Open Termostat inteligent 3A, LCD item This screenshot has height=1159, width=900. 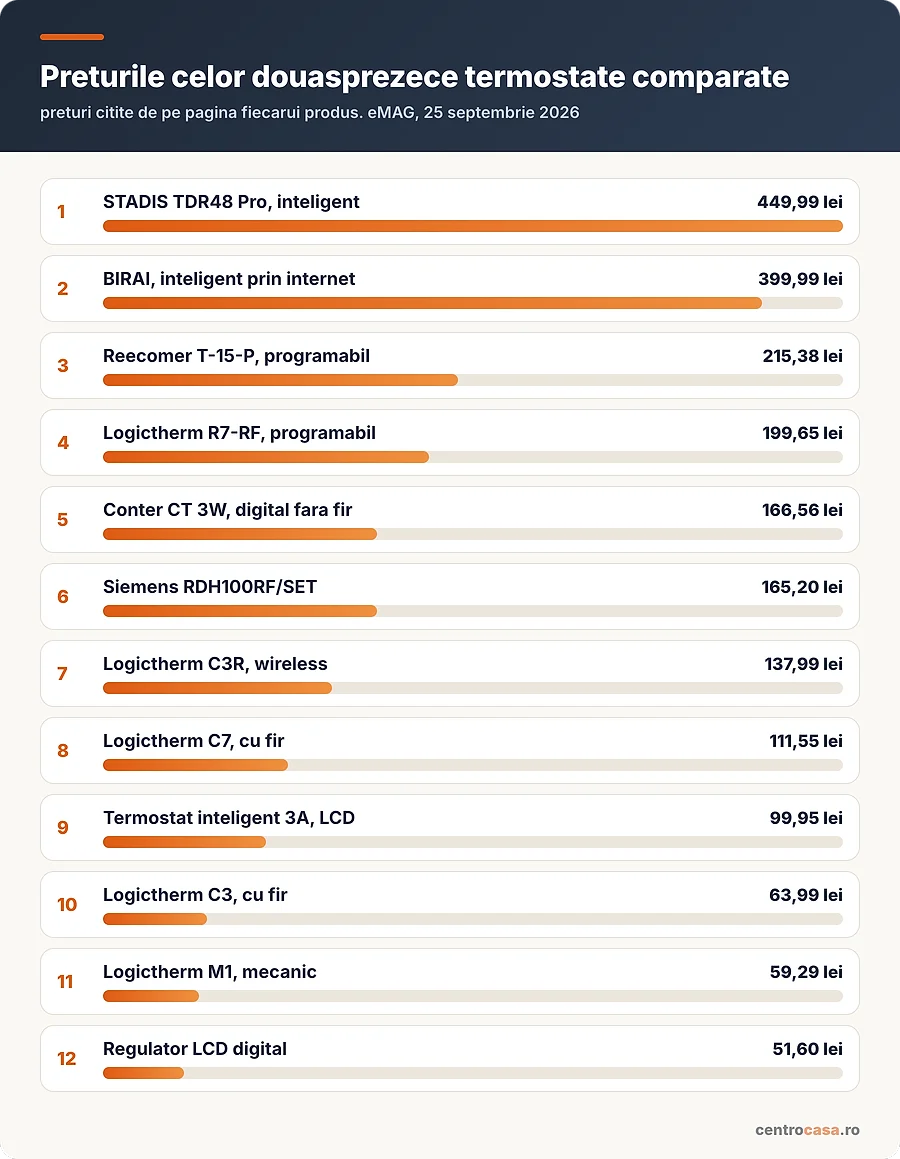(449, 827)
